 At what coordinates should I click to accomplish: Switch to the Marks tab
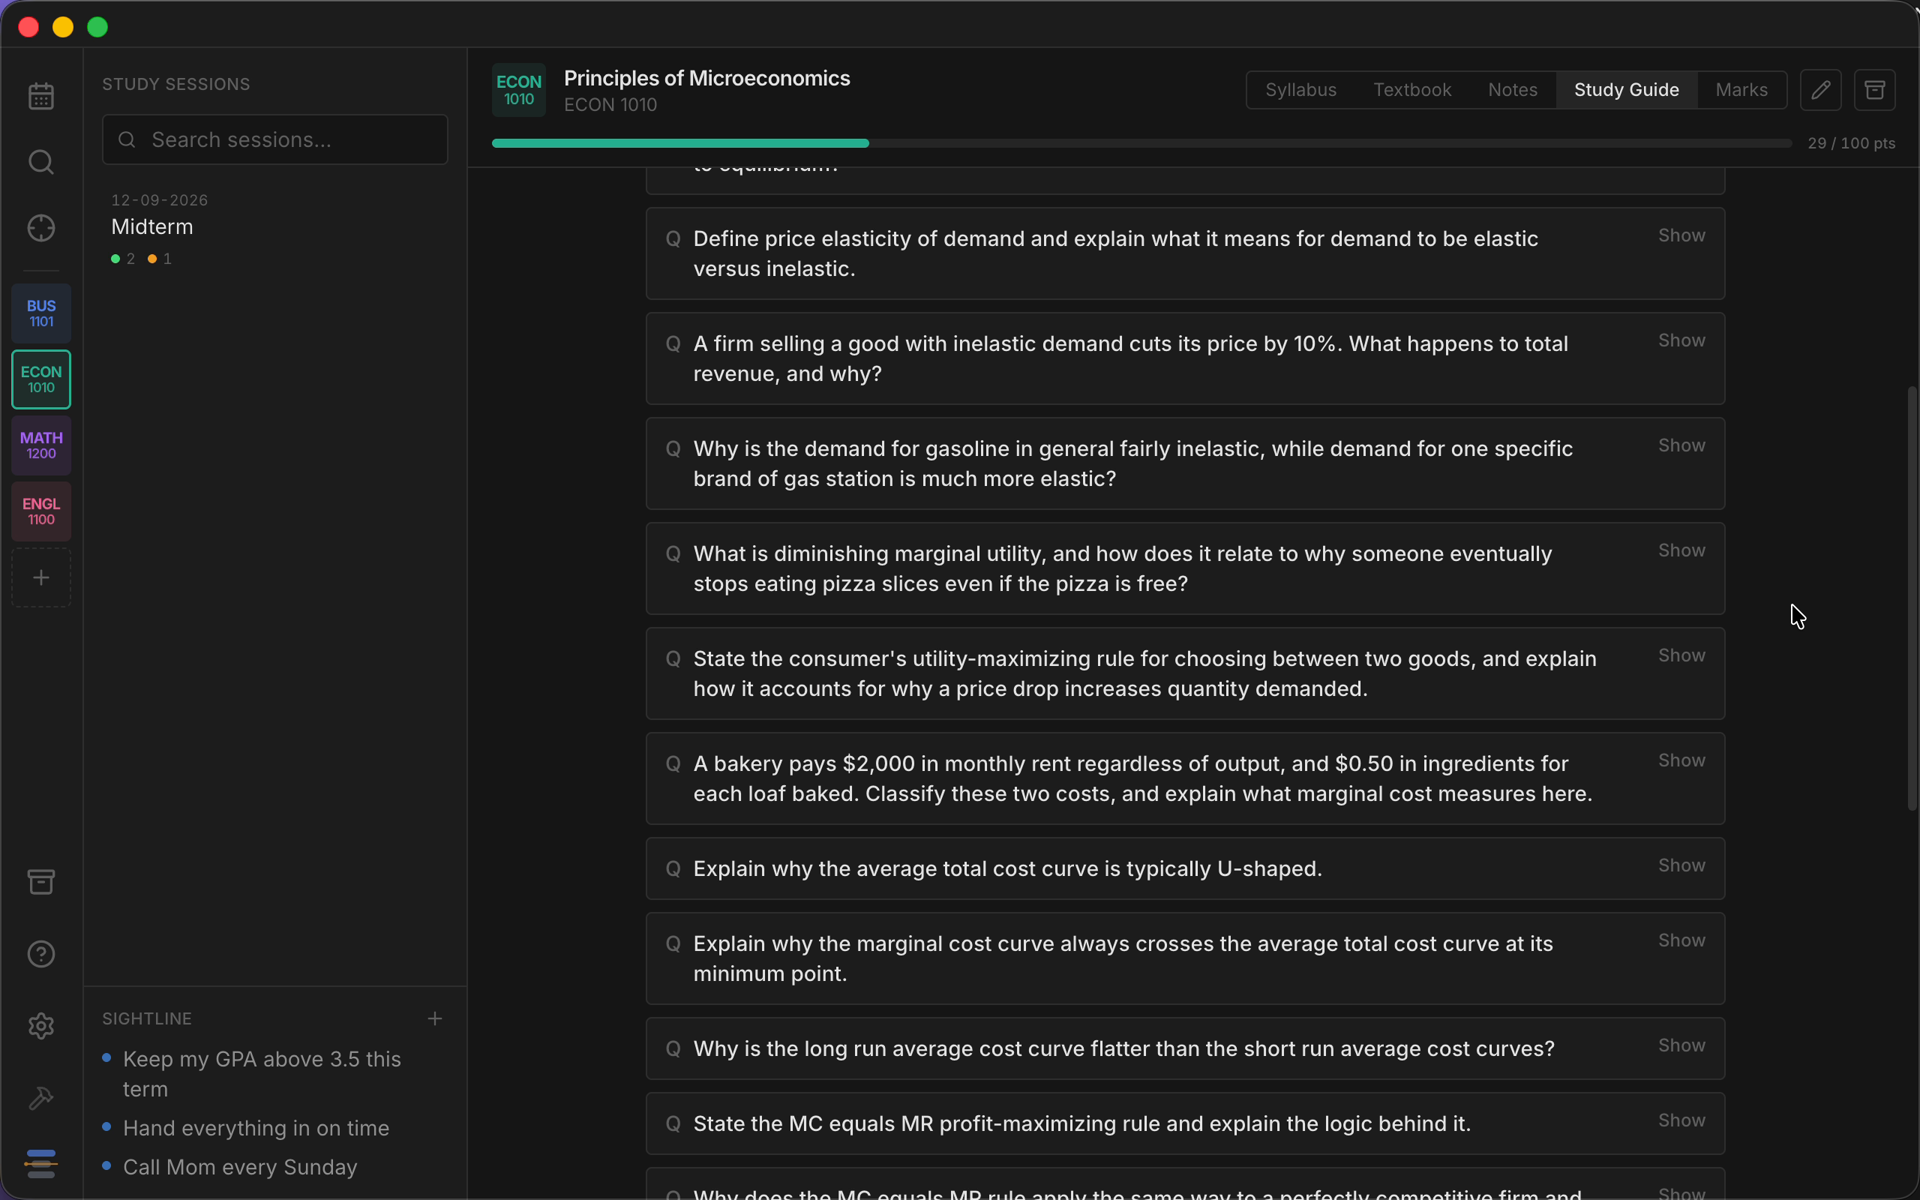(x=1741, y=90)
